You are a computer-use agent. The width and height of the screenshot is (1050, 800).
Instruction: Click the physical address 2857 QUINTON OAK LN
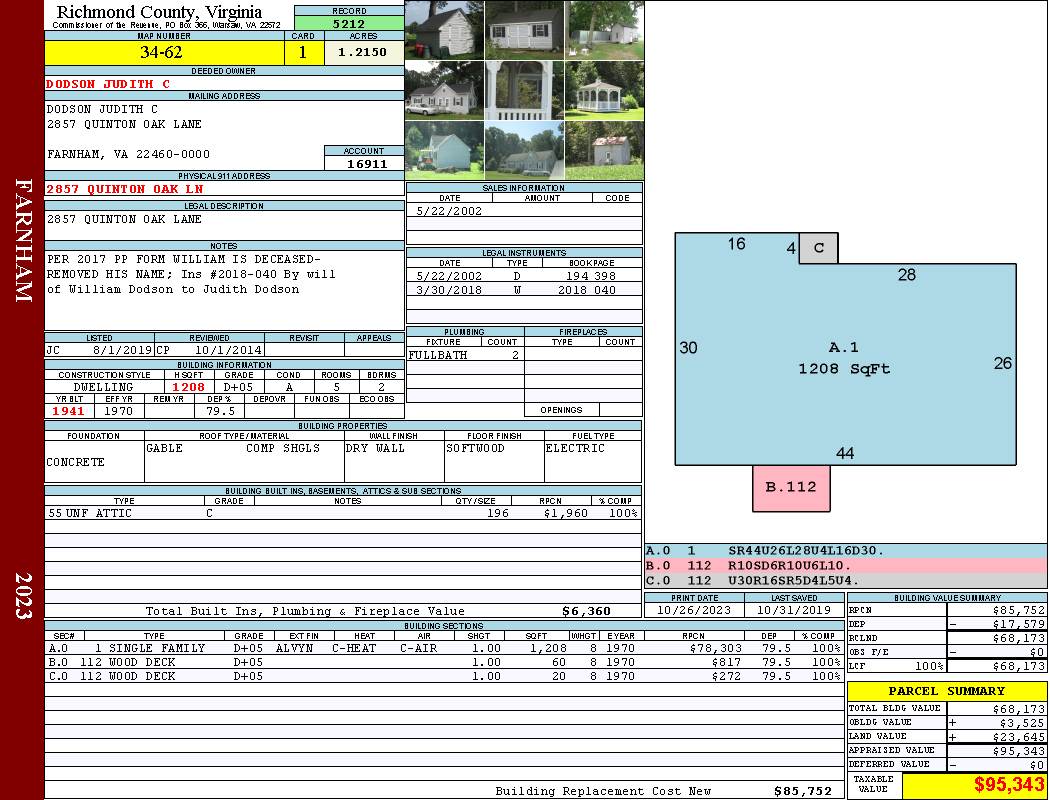tap(124, 189)
